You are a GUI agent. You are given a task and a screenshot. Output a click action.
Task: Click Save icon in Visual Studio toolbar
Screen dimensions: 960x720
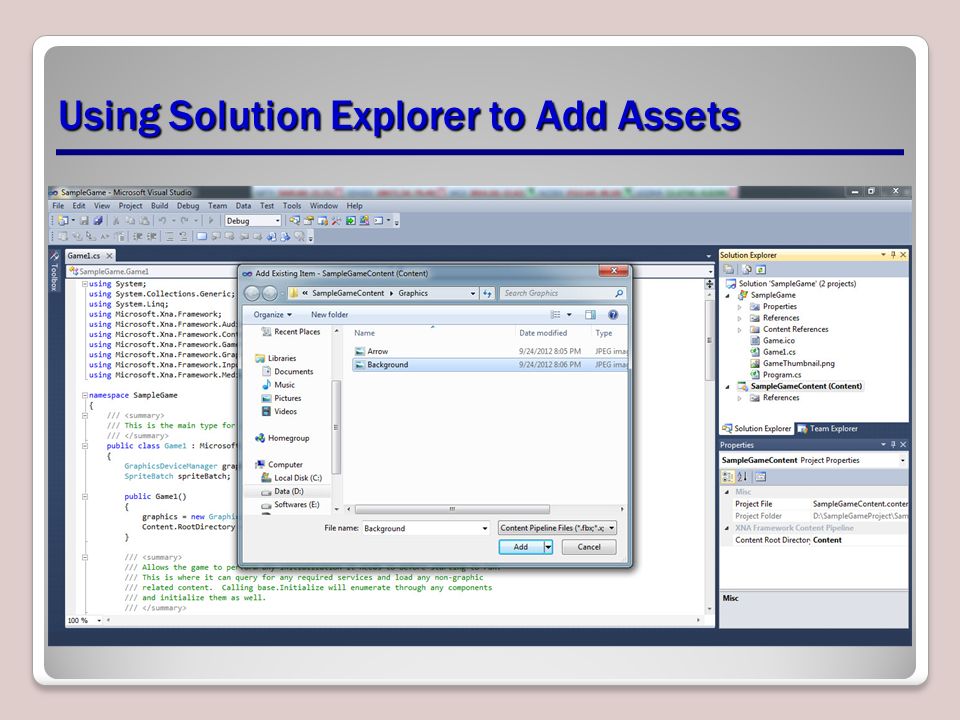[84, 221]
